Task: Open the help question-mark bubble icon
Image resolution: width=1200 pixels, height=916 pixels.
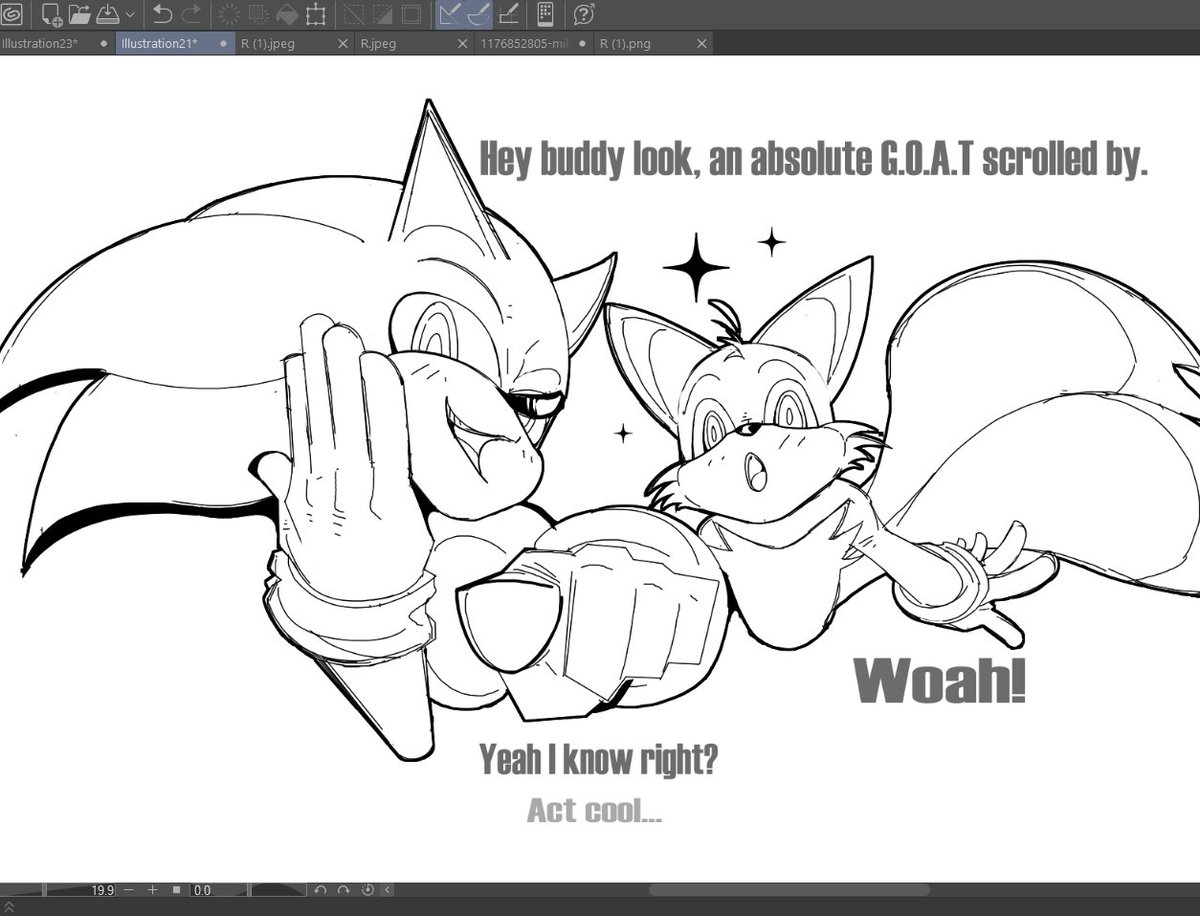Action: [x=585, y=15]
